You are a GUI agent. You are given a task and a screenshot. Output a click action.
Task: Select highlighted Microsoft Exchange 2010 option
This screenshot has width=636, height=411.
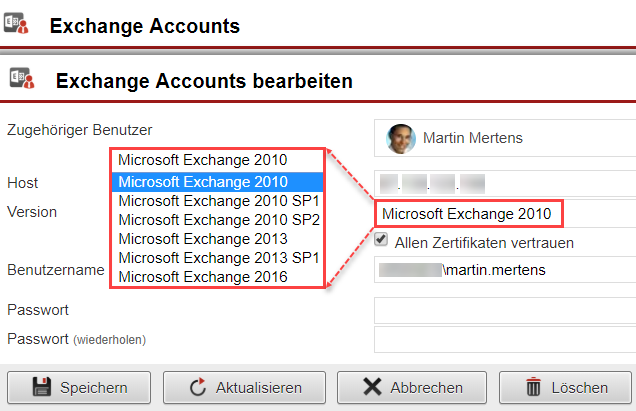click(218, 182)
